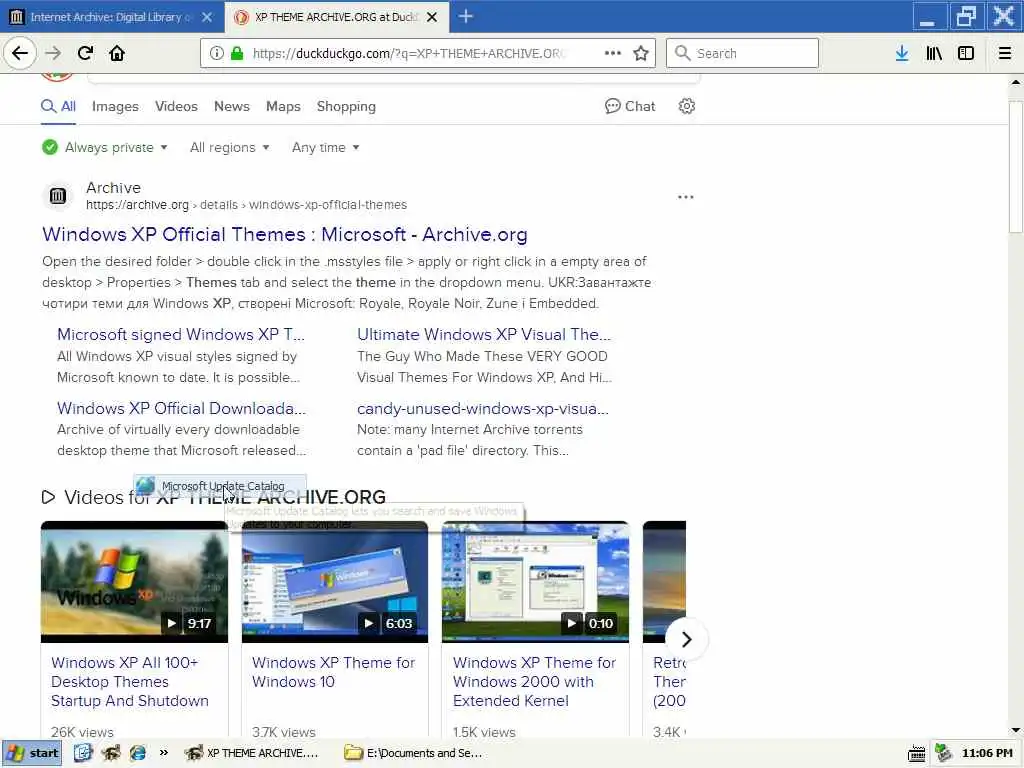Go back to the previous page
This screenshot has width=1024, height=768.
click(x=20, y=53)
